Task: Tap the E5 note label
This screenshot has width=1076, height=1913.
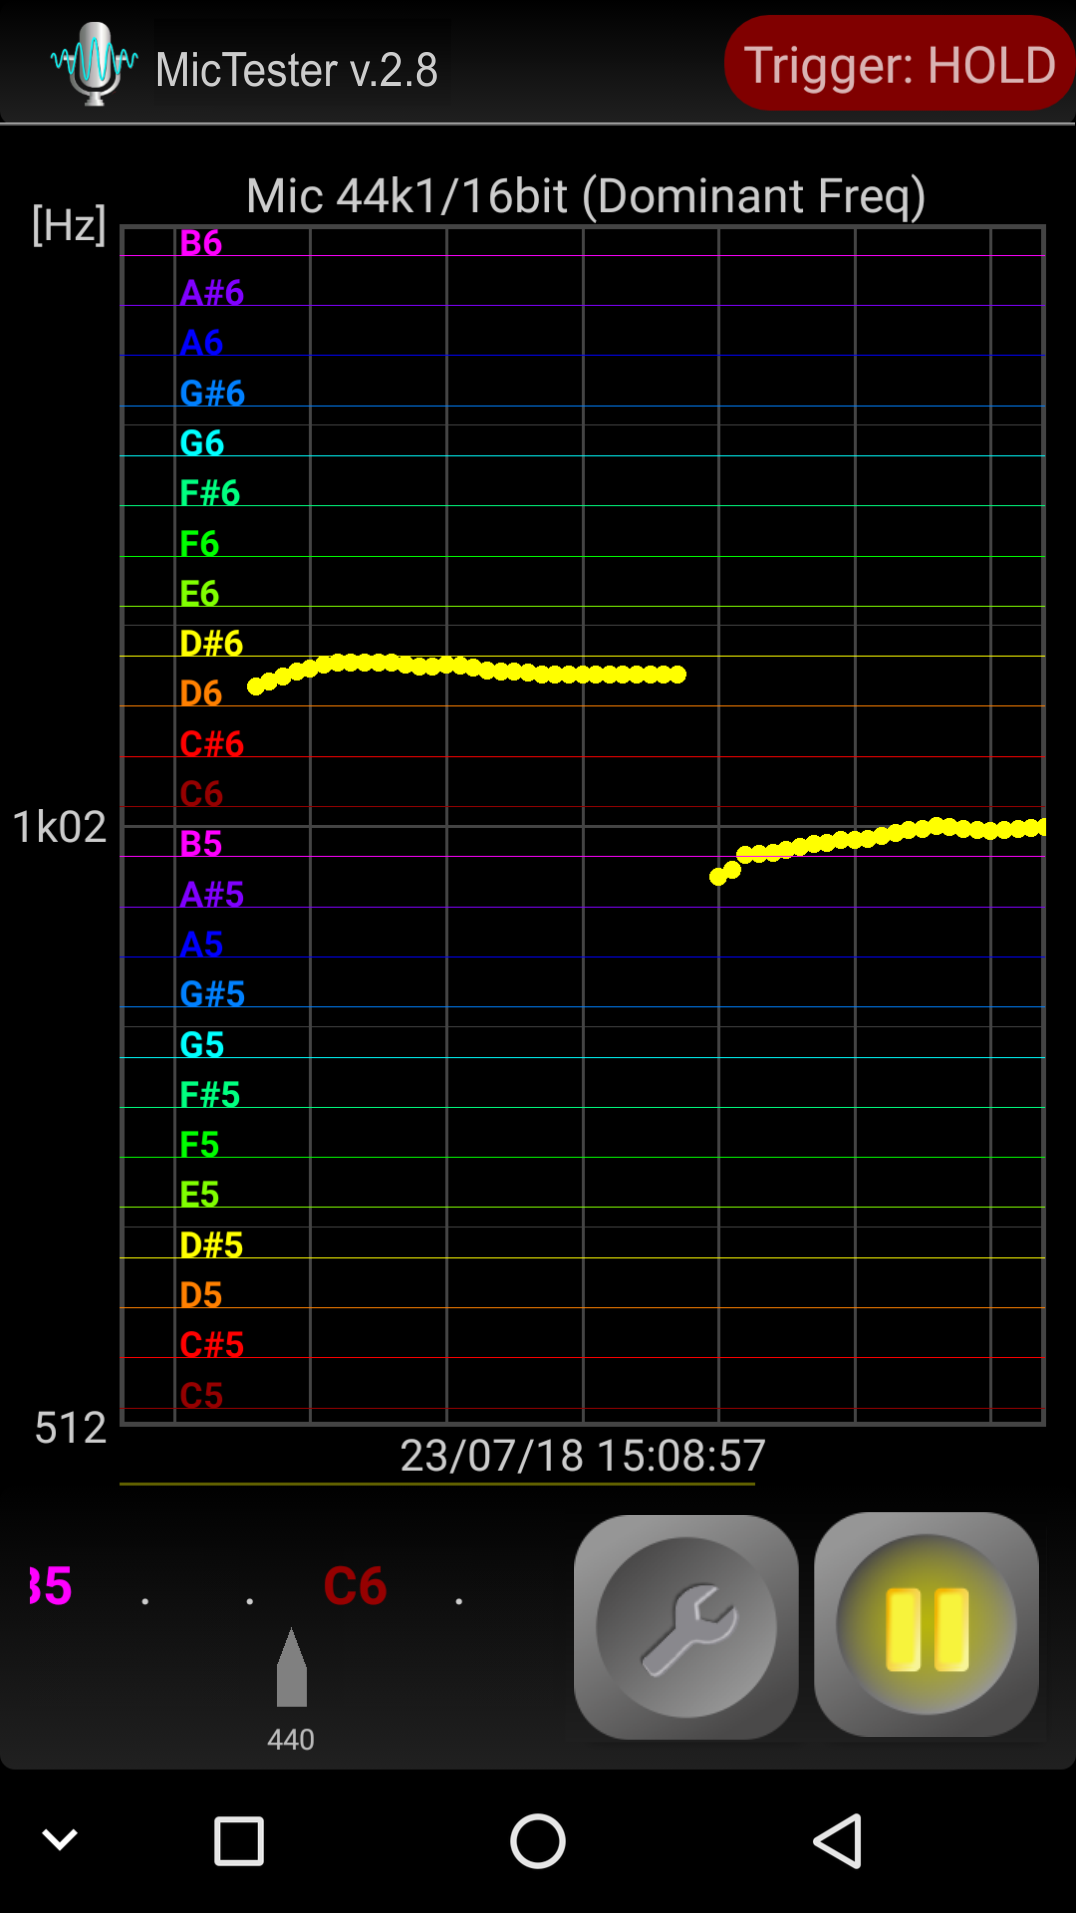Action: 199,1195
